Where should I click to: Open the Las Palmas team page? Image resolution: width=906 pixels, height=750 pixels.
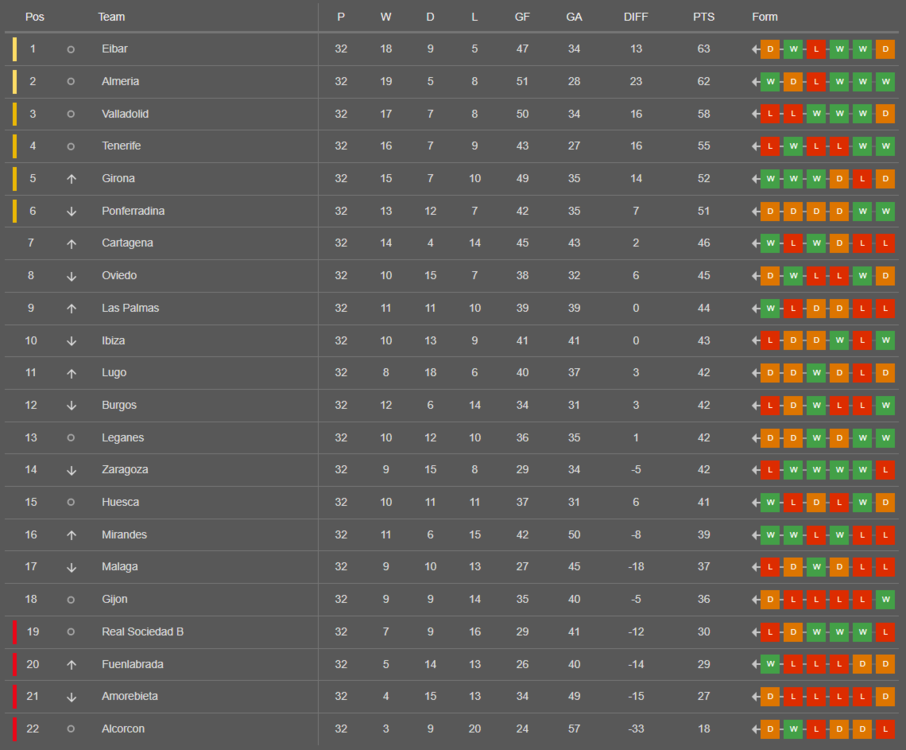point(130,308)
